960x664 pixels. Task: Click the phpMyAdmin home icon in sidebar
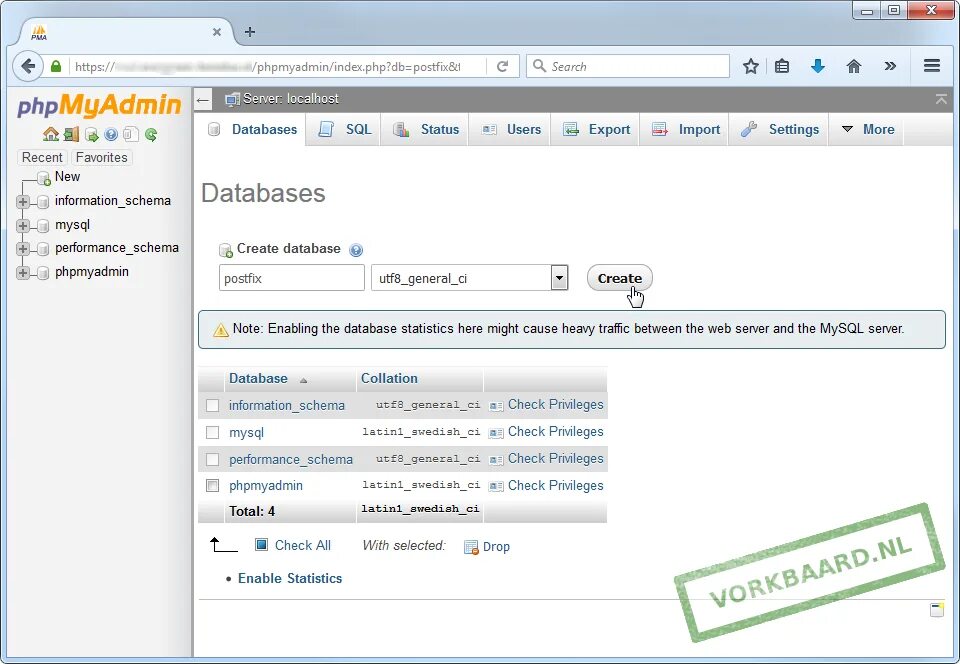(51, 134)
